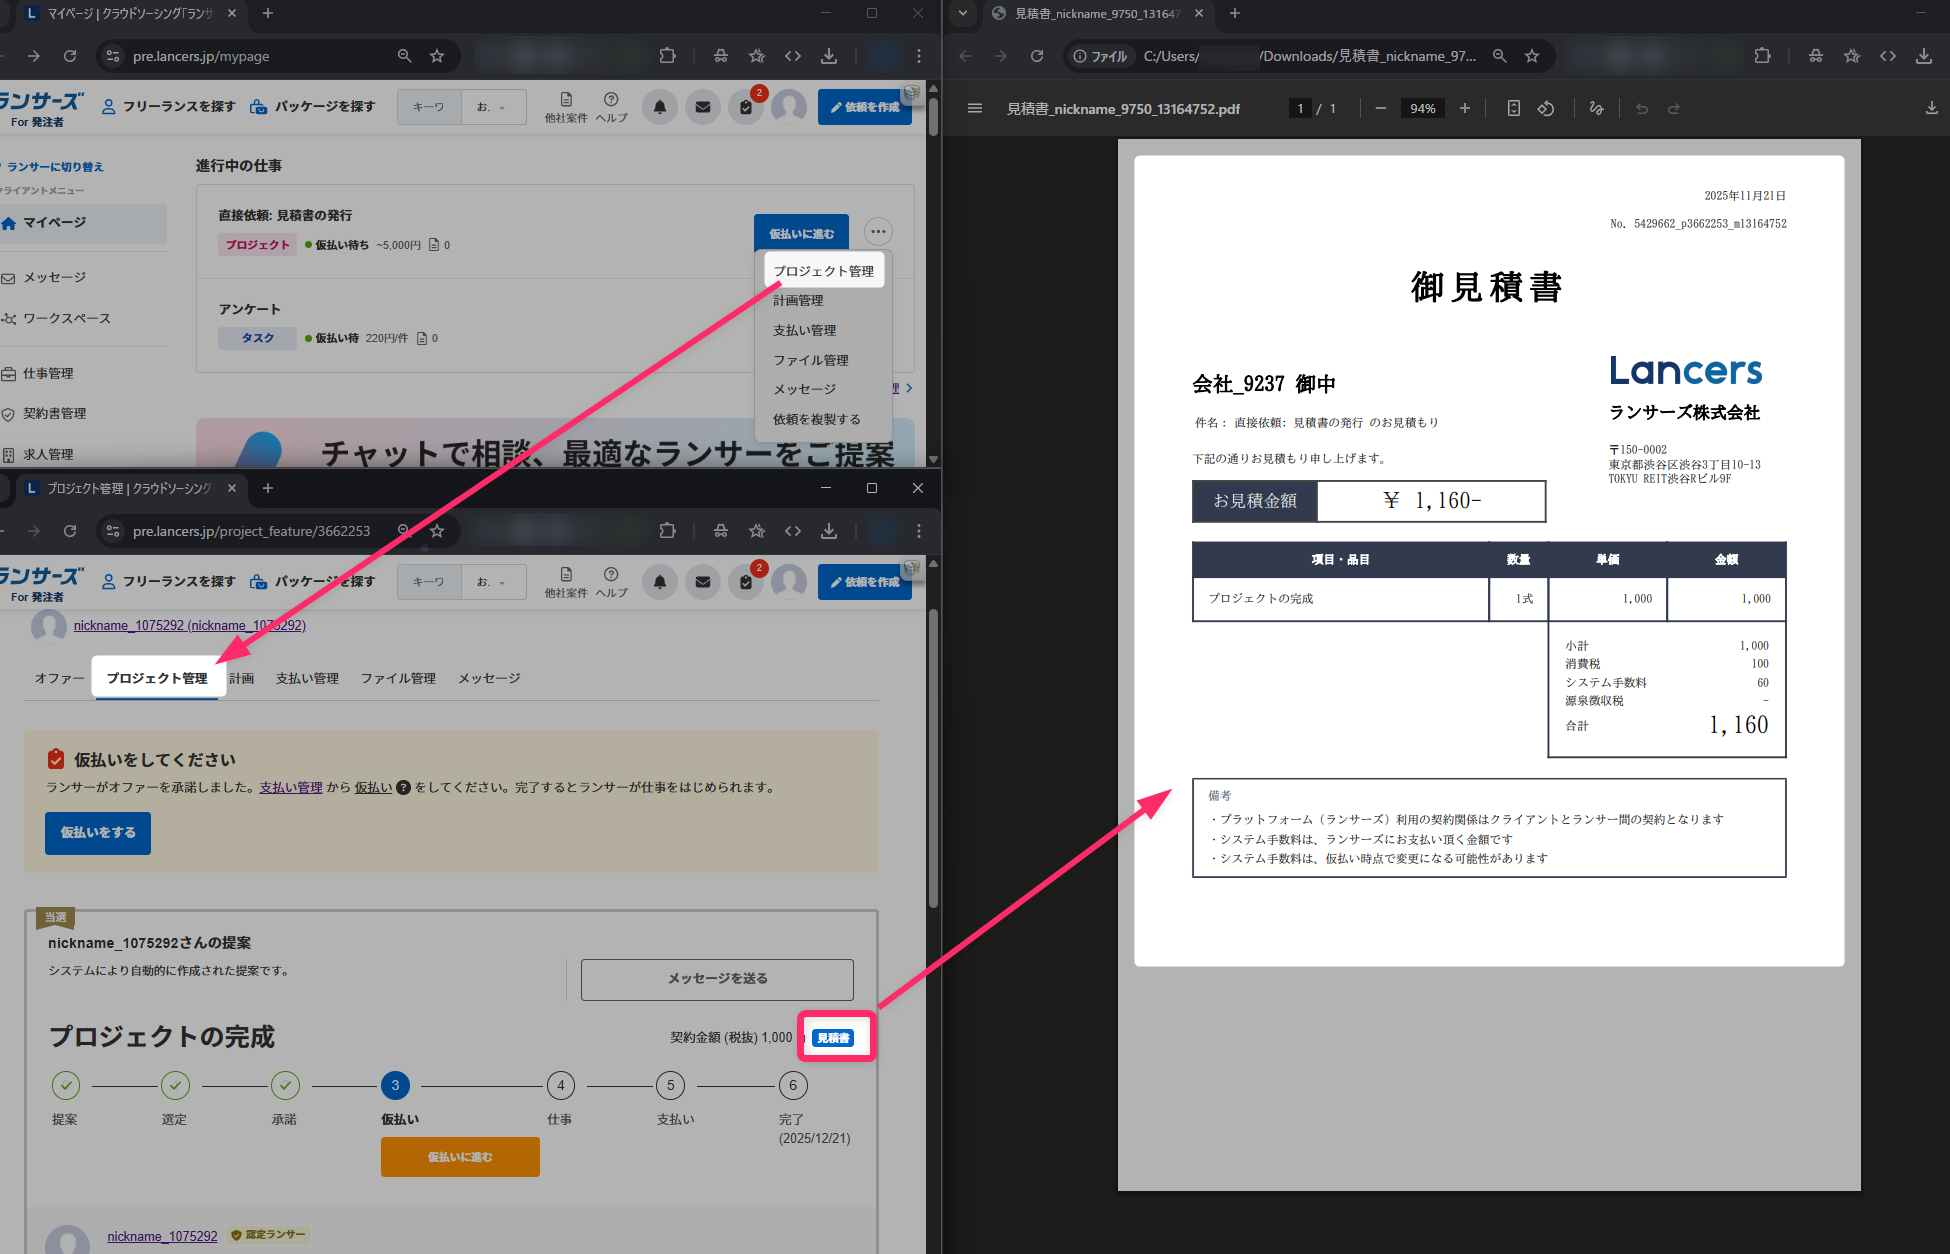The height and width of the screenshot is (1254, 1950).
Task: Open extensions puzzle icon in PDF window
Action: [x=1762, y=56]
